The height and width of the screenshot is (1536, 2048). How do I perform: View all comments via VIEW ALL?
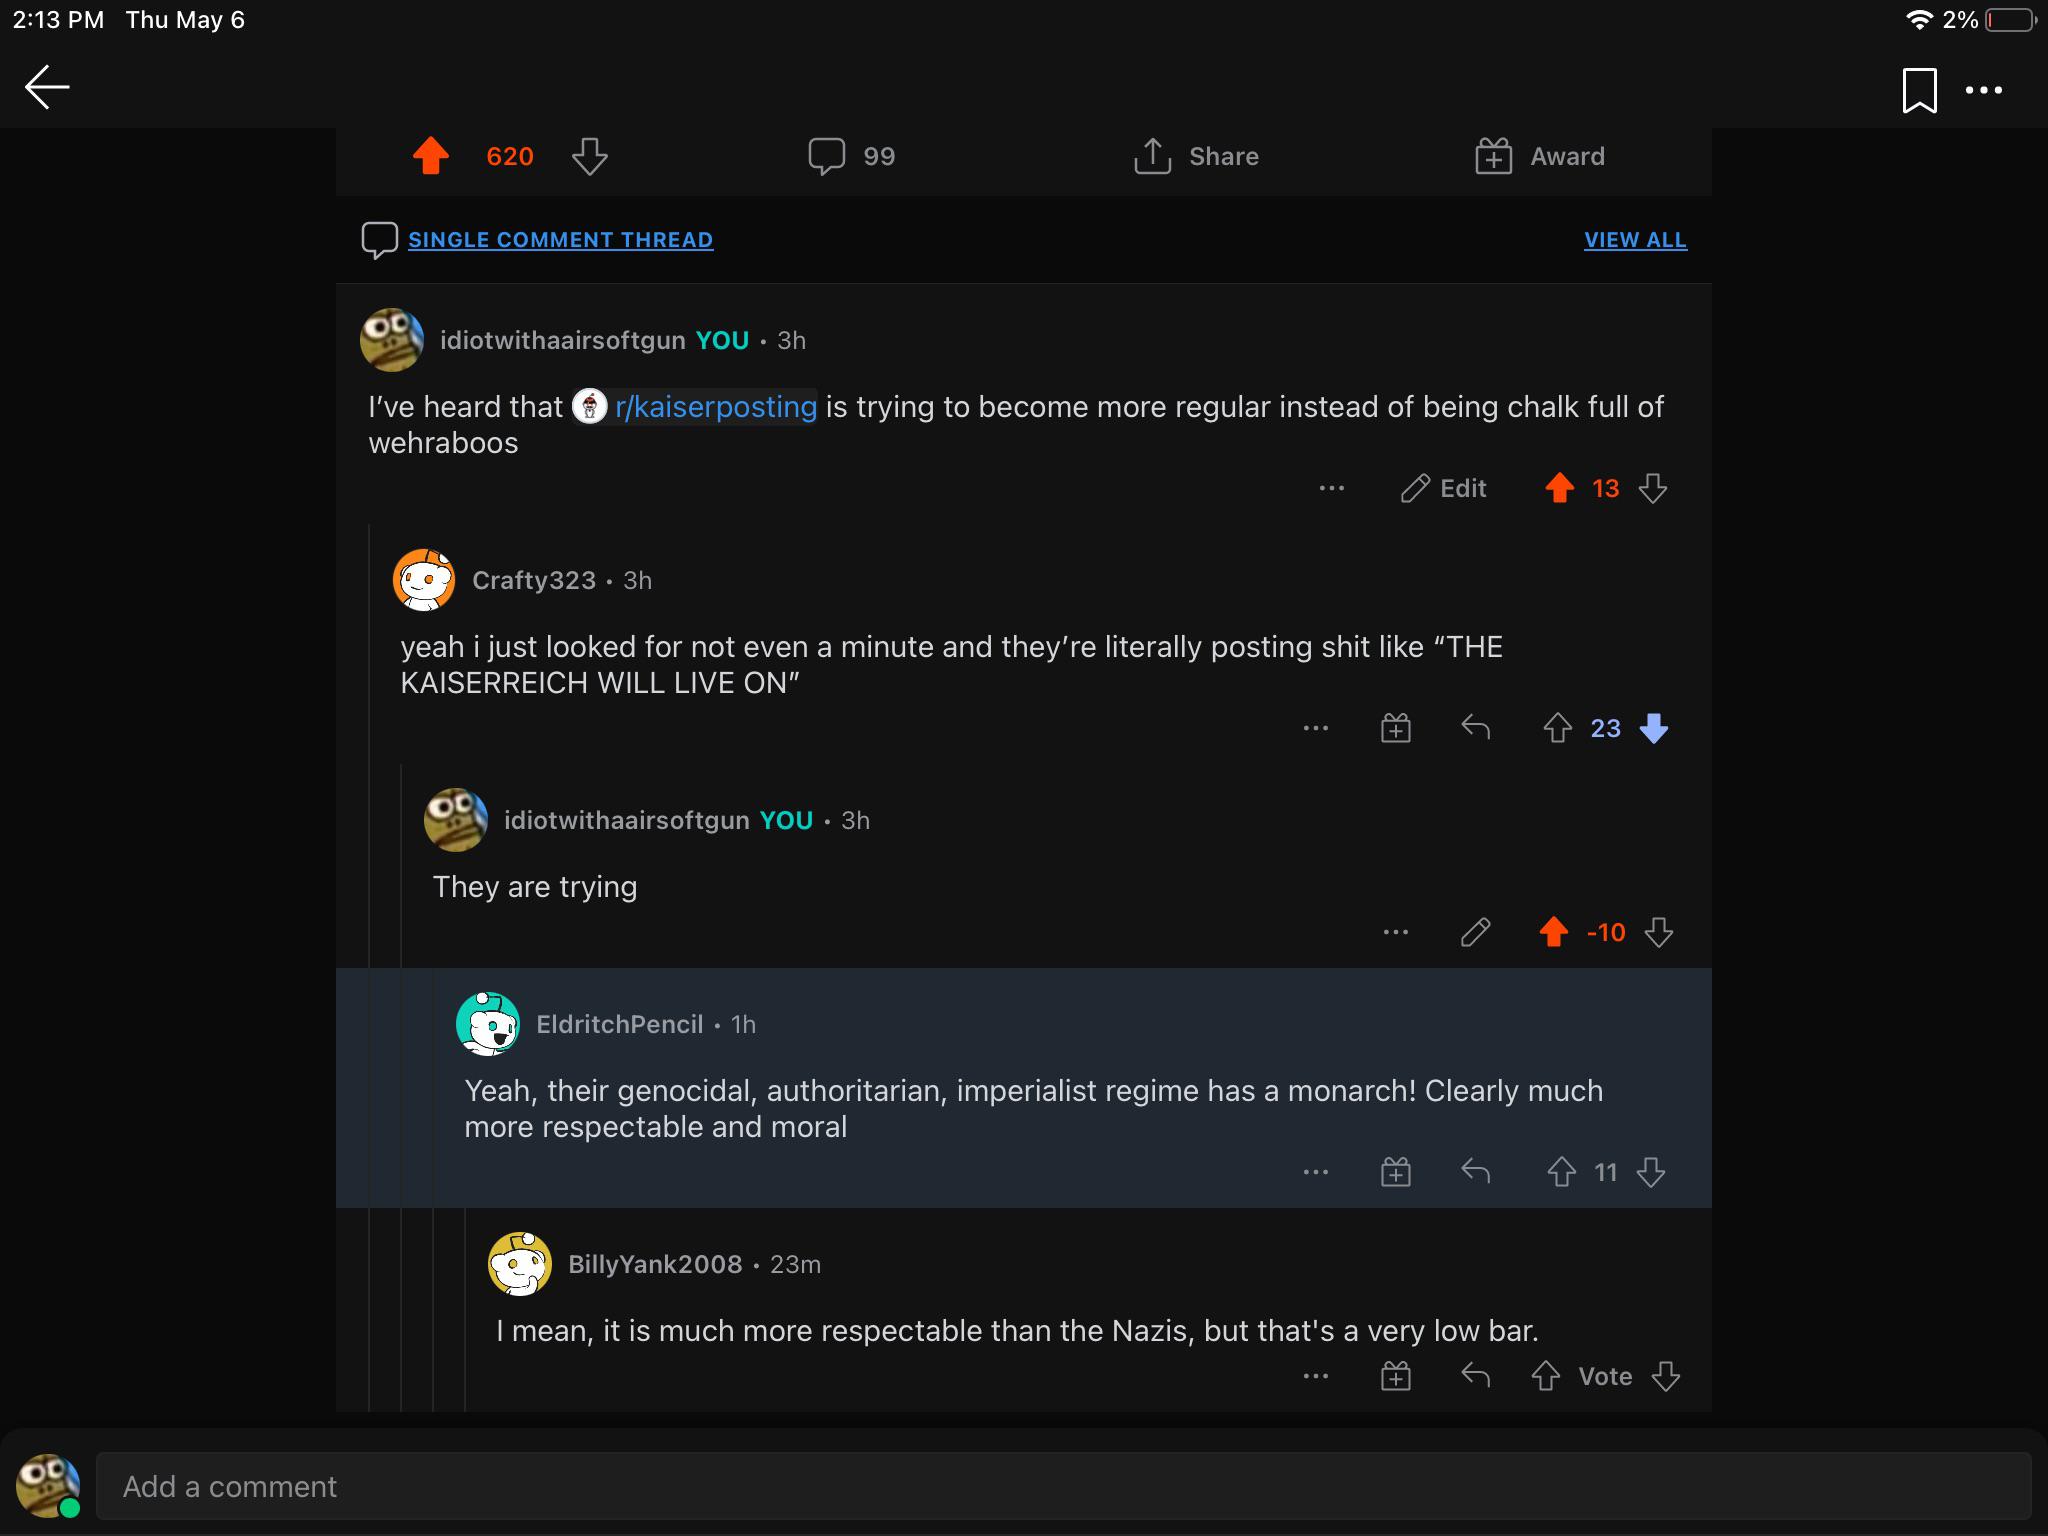tap(1635, 240)
